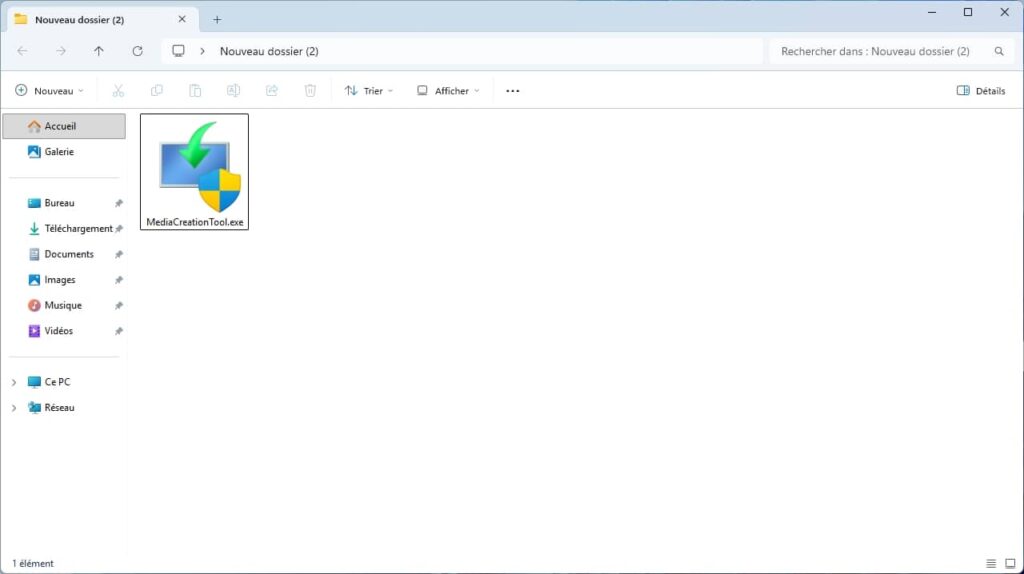Click the Copy icon in toolbar
1024x574 pixels.
click(x=157, y=91)
